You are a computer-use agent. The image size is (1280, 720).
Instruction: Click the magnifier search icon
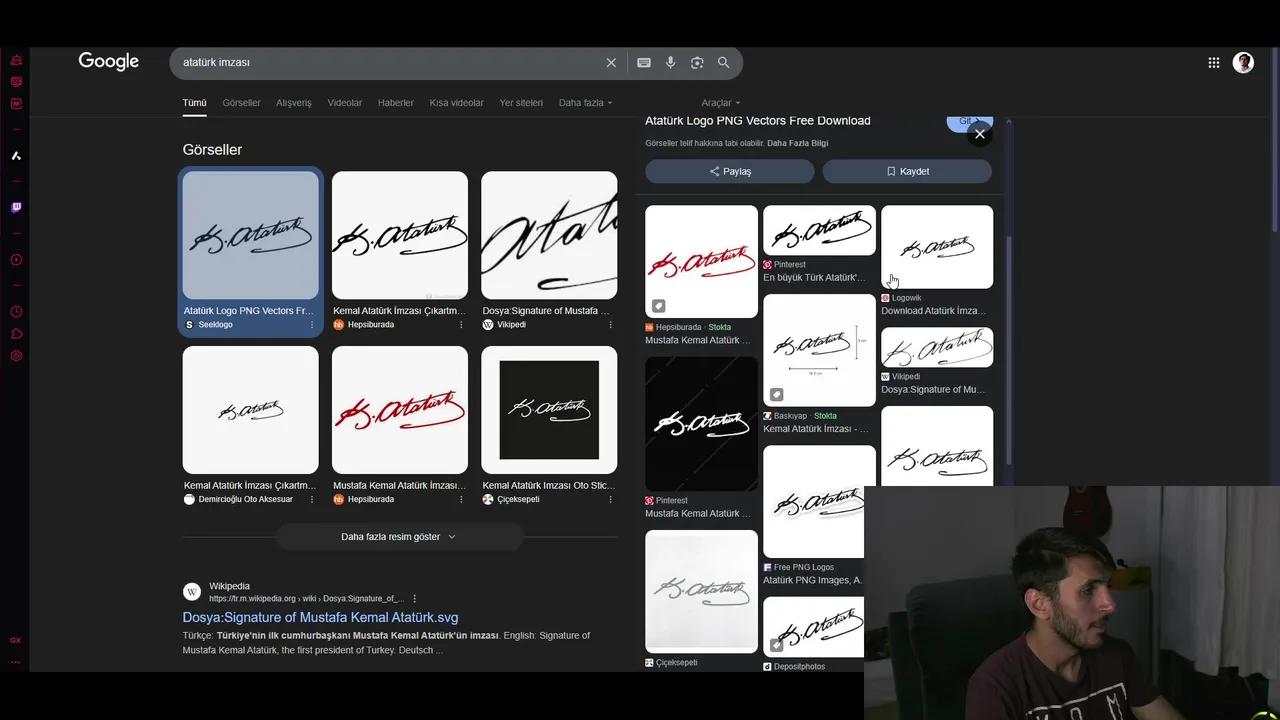(724, 62)
